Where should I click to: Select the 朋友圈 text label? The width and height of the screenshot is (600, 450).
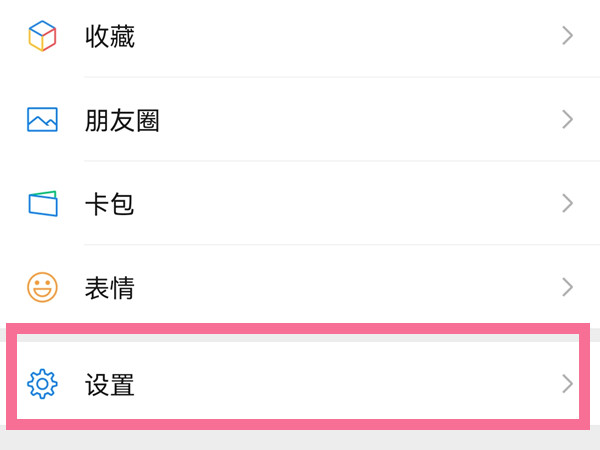pyautogui.click(x=122, y=121)
